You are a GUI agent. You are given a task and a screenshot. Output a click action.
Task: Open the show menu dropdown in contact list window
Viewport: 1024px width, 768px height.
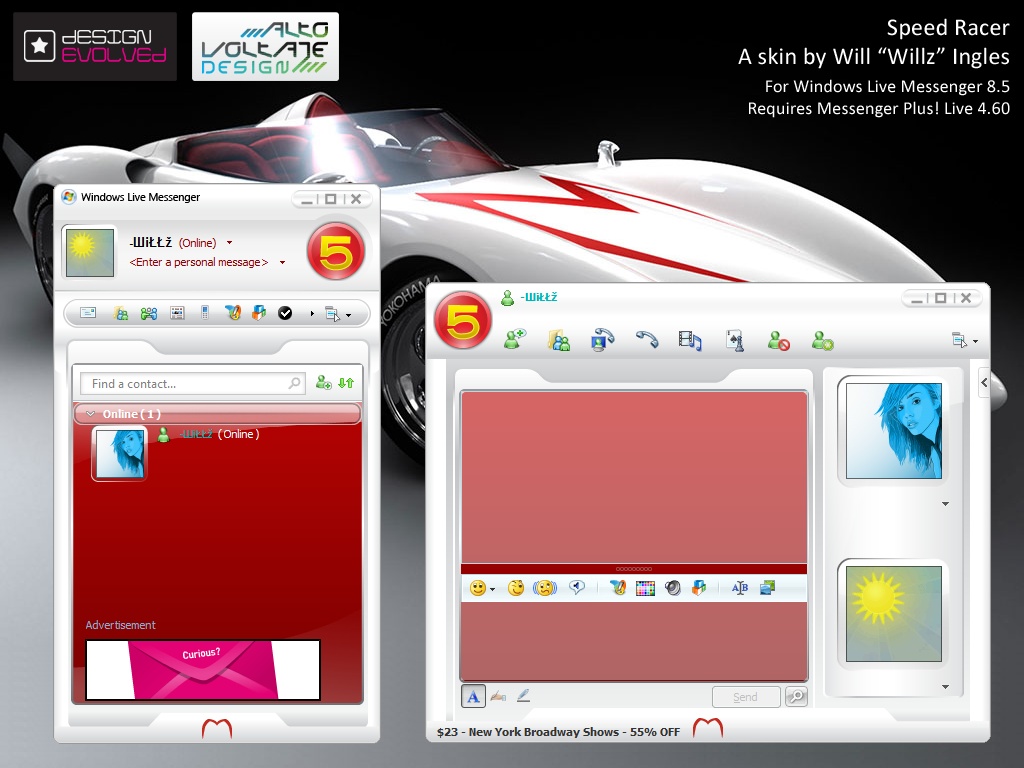click(338, 314)
